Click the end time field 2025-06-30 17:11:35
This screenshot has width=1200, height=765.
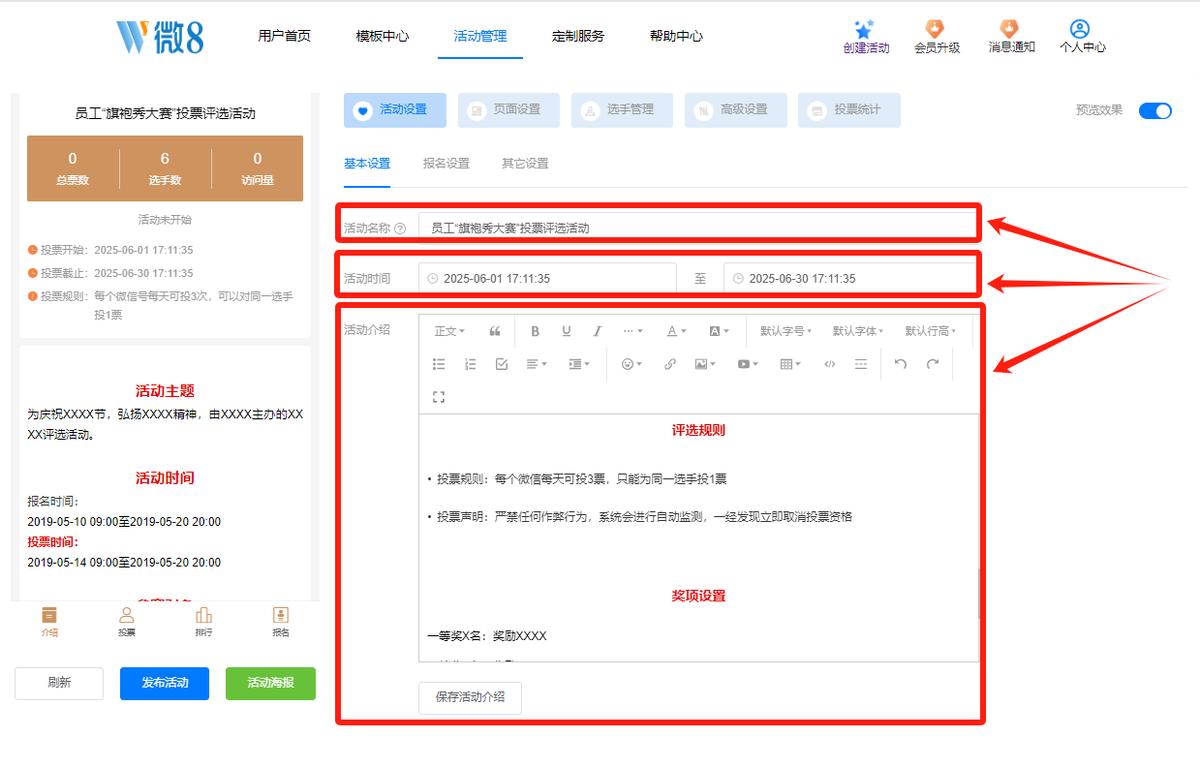(x=850, y=279)
